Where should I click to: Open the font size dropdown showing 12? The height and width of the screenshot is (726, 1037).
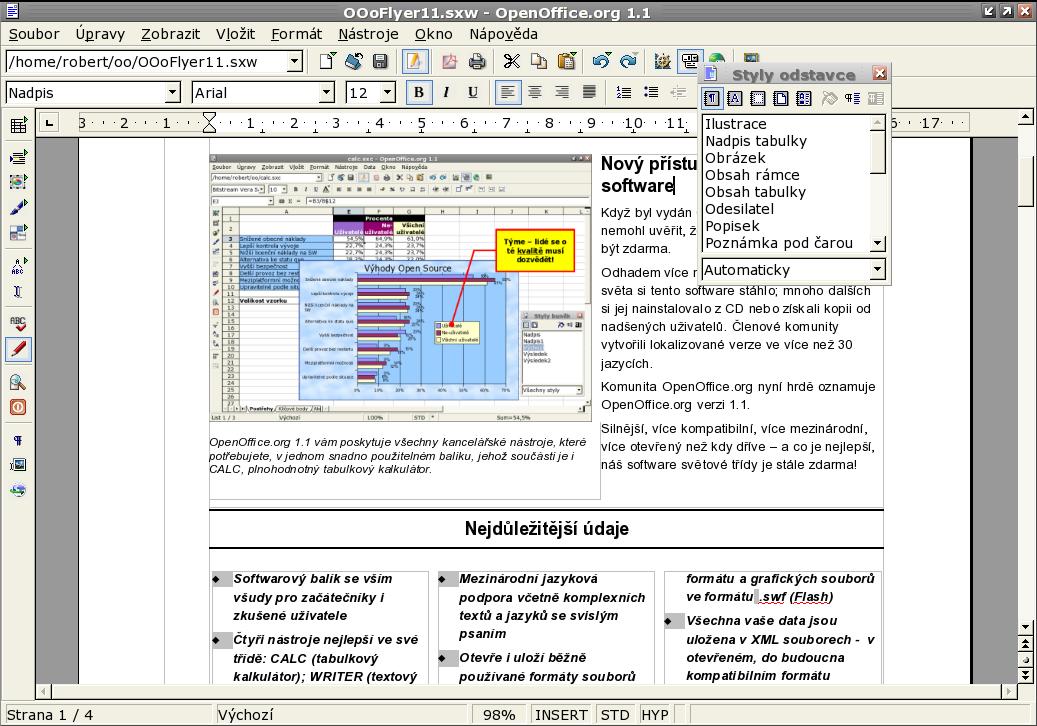(x=388, y=93)
